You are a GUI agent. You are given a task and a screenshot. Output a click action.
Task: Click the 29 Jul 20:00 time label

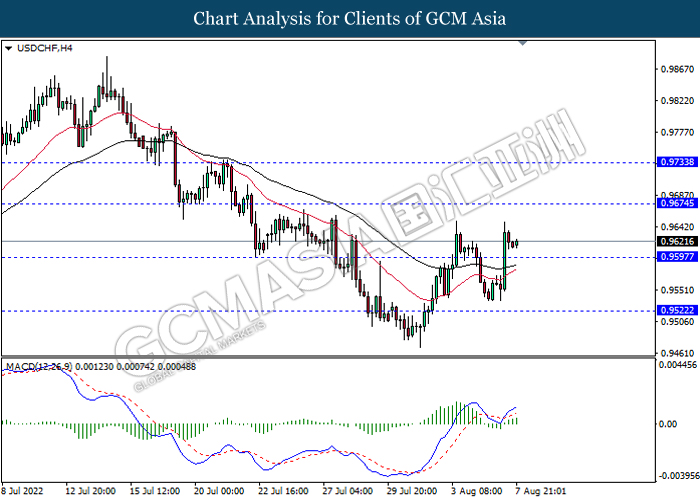click(412, 491)
